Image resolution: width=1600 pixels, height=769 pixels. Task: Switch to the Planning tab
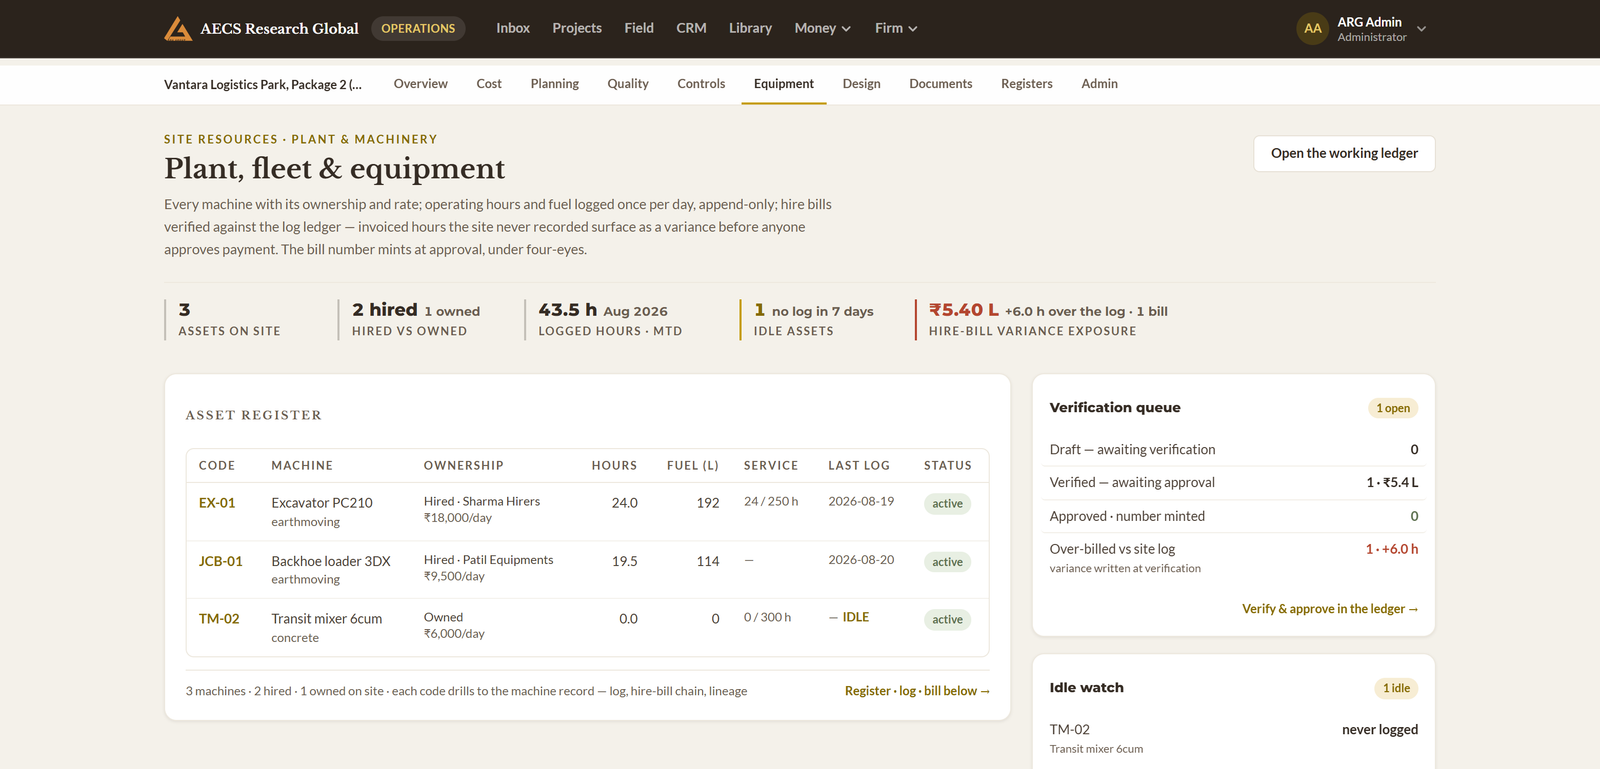pos(555,84)
